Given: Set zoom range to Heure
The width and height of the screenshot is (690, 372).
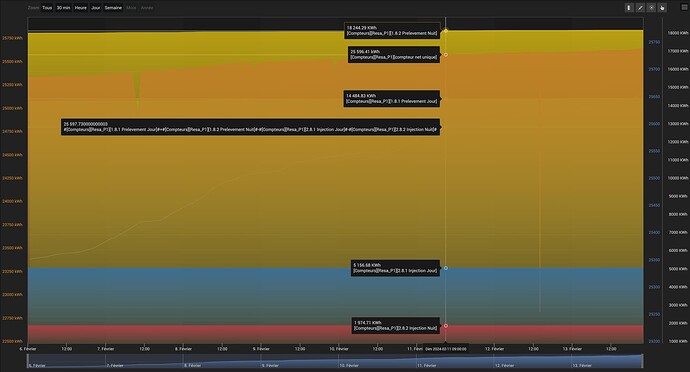Looking at the screenshot, I should pyautogui.click(x=81, y=7).
